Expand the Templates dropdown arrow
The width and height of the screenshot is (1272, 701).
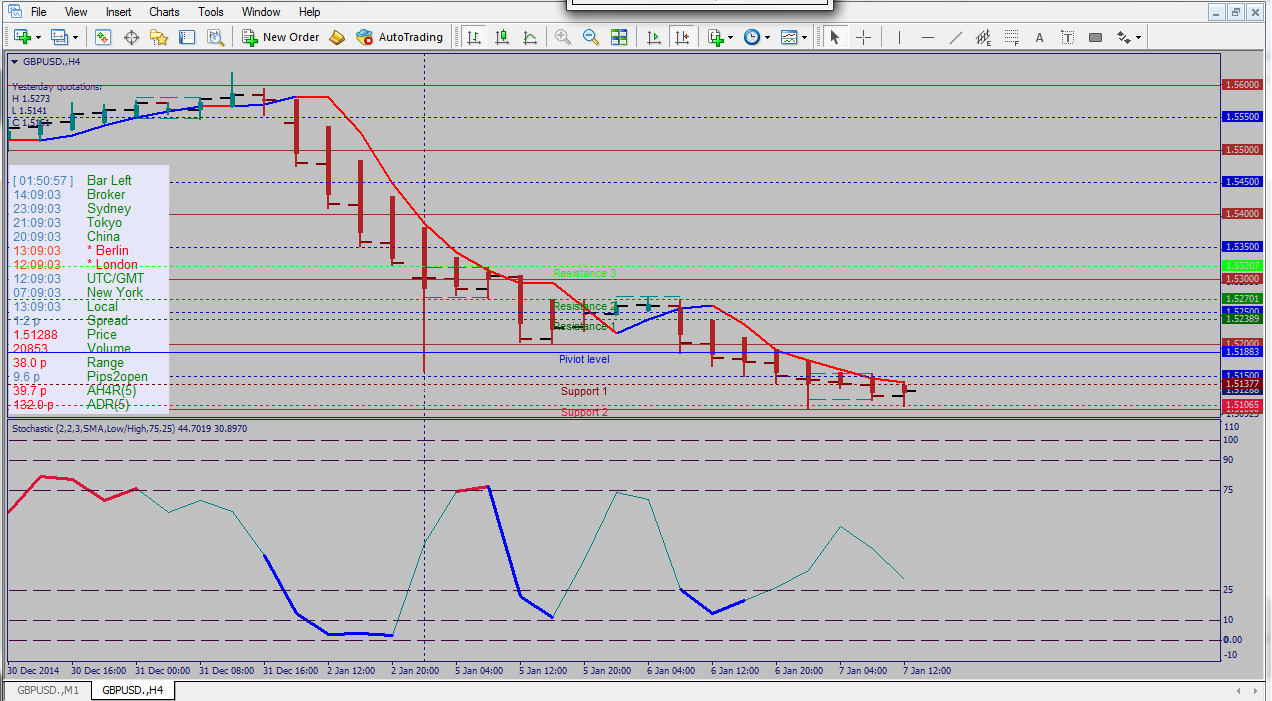pyautogui.click(x=805, y=37)
